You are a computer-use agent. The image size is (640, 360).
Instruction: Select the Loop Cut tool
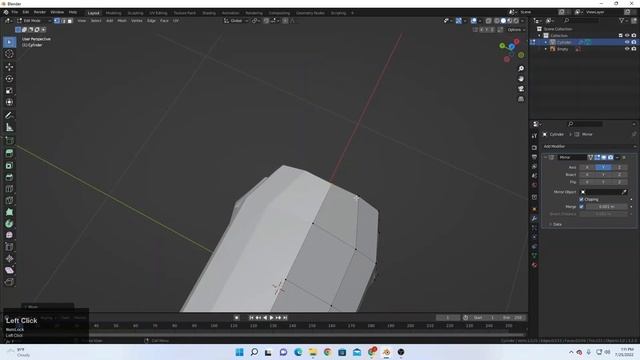[x=9, y=189]
